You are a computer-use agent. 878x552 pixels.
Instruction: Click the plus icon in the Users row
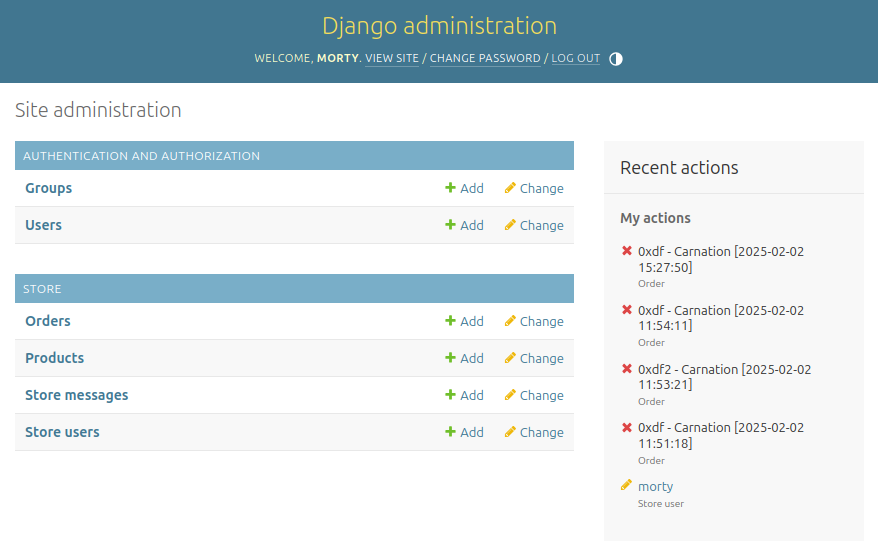pyautogui.click(x=450, y=225)
